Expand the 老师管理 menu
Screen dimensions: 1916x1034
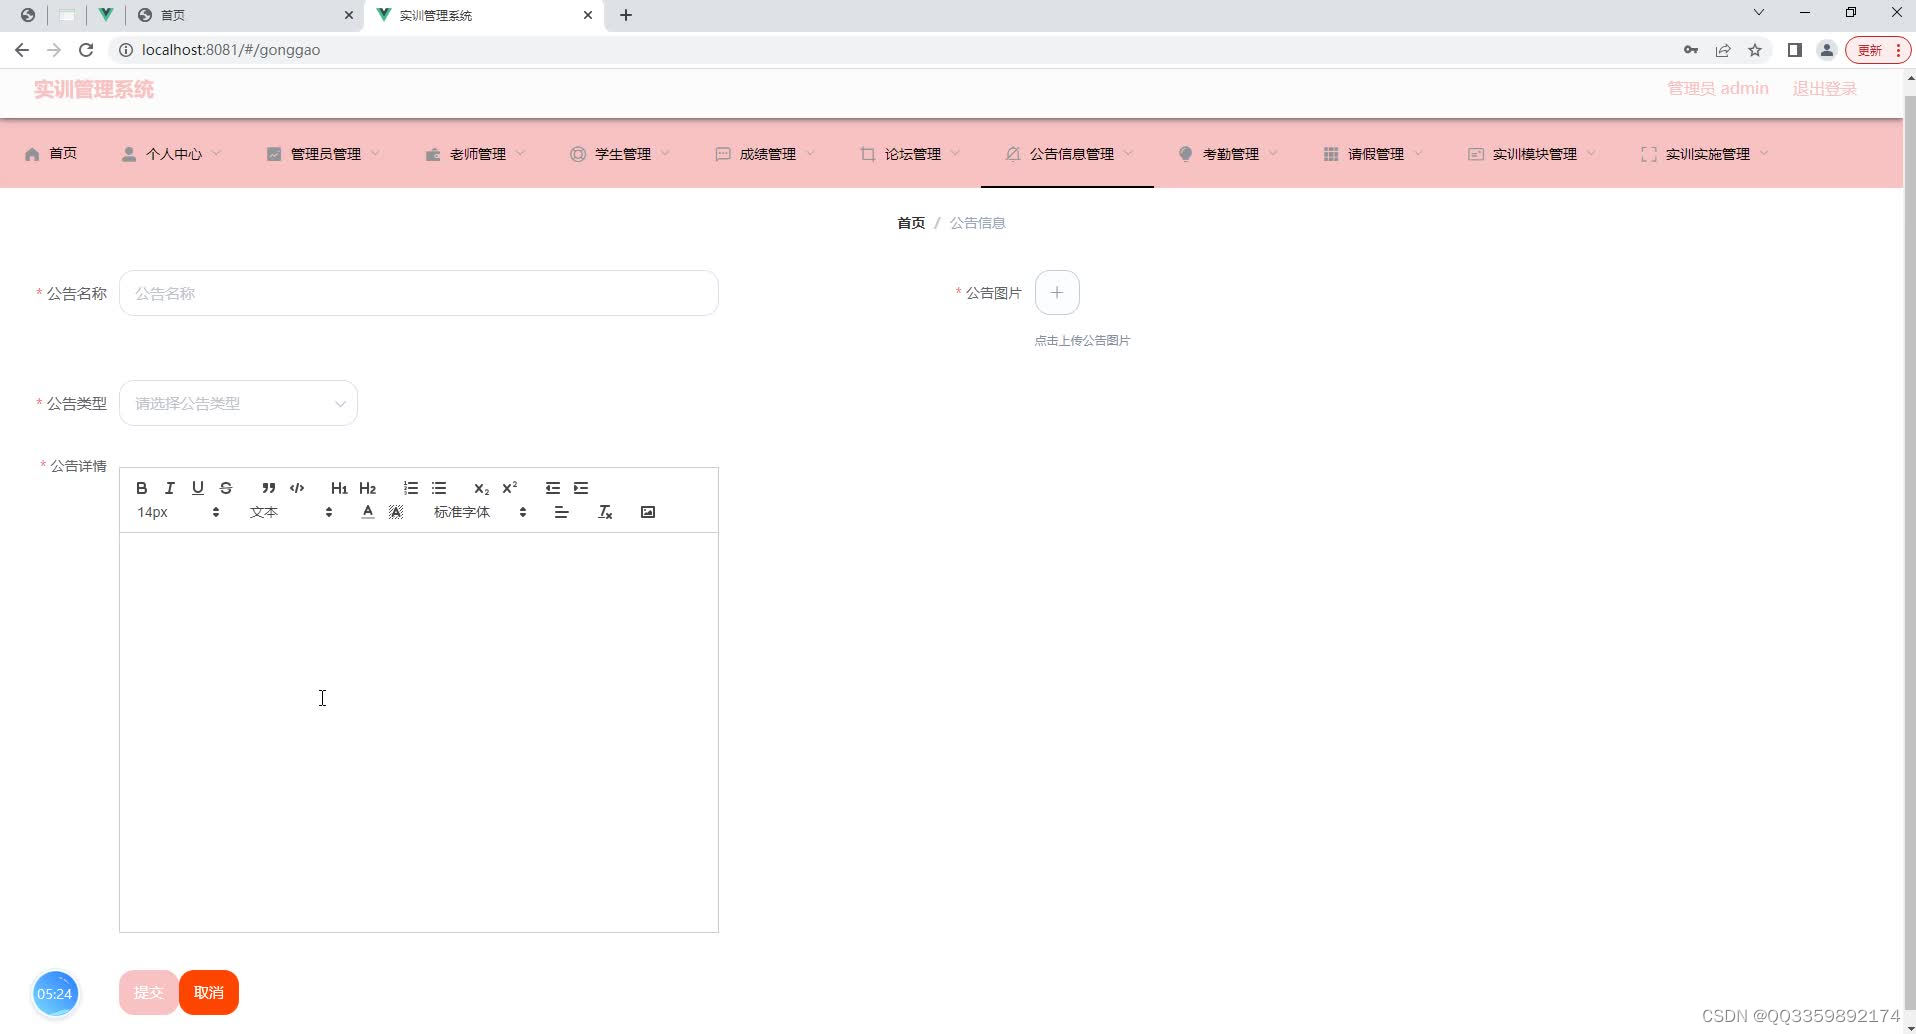(476, 153)
